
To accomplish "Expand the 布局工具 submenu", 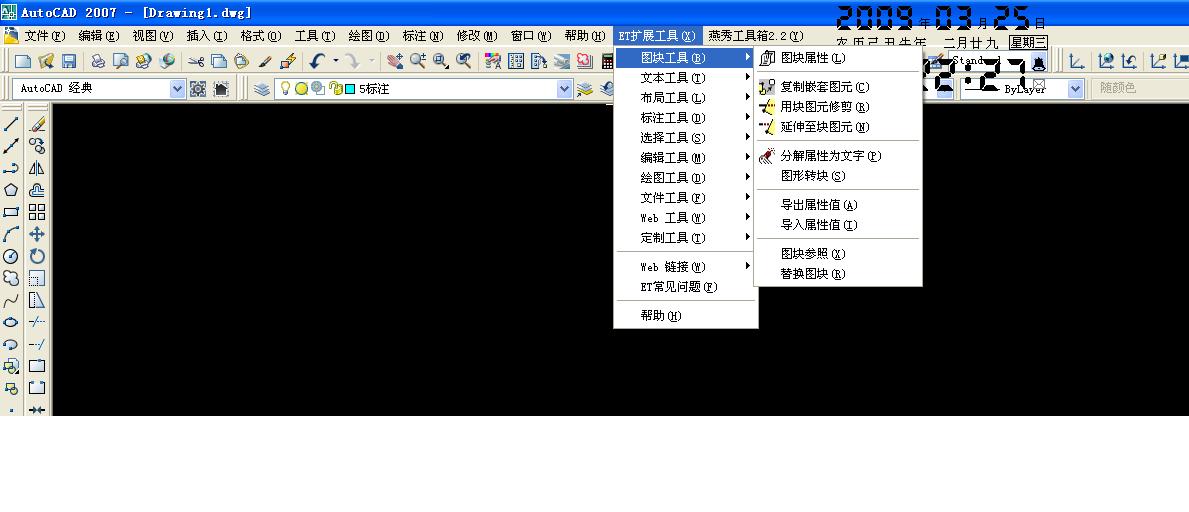I will click(685, 97).
